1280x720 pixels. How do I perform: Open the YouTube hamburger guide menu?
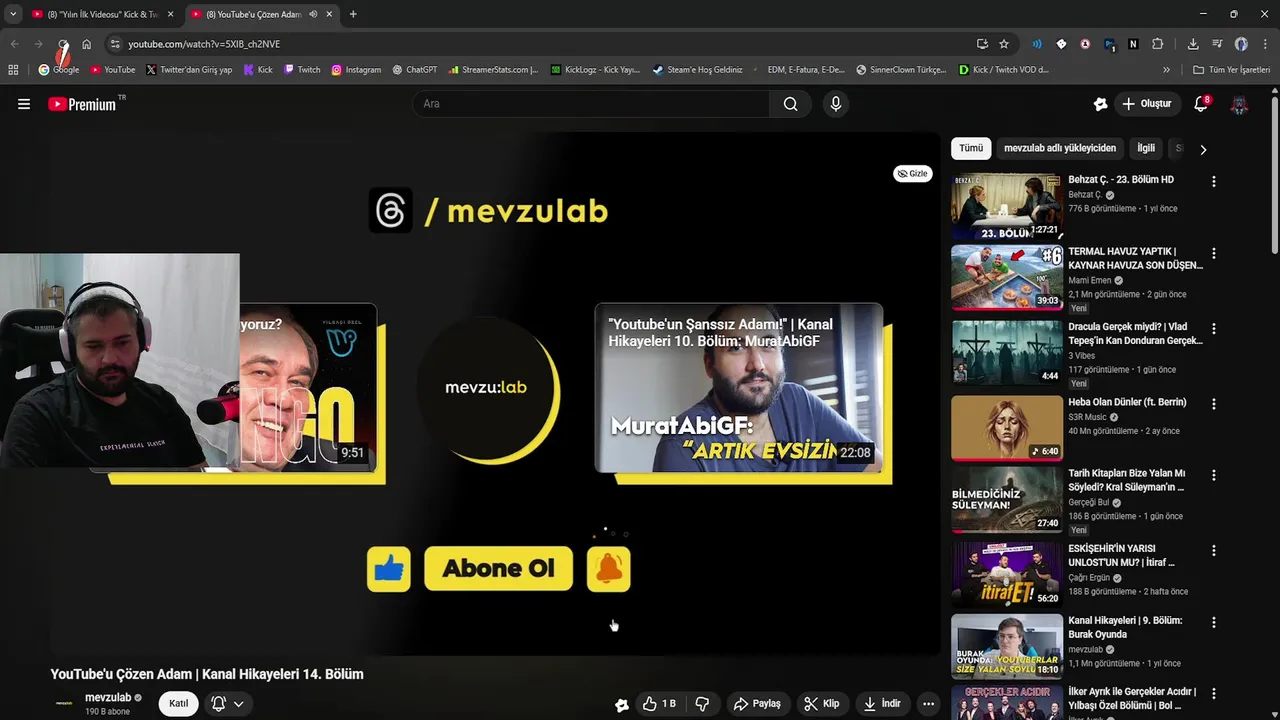pyautogui.click(x=24, y=104)
